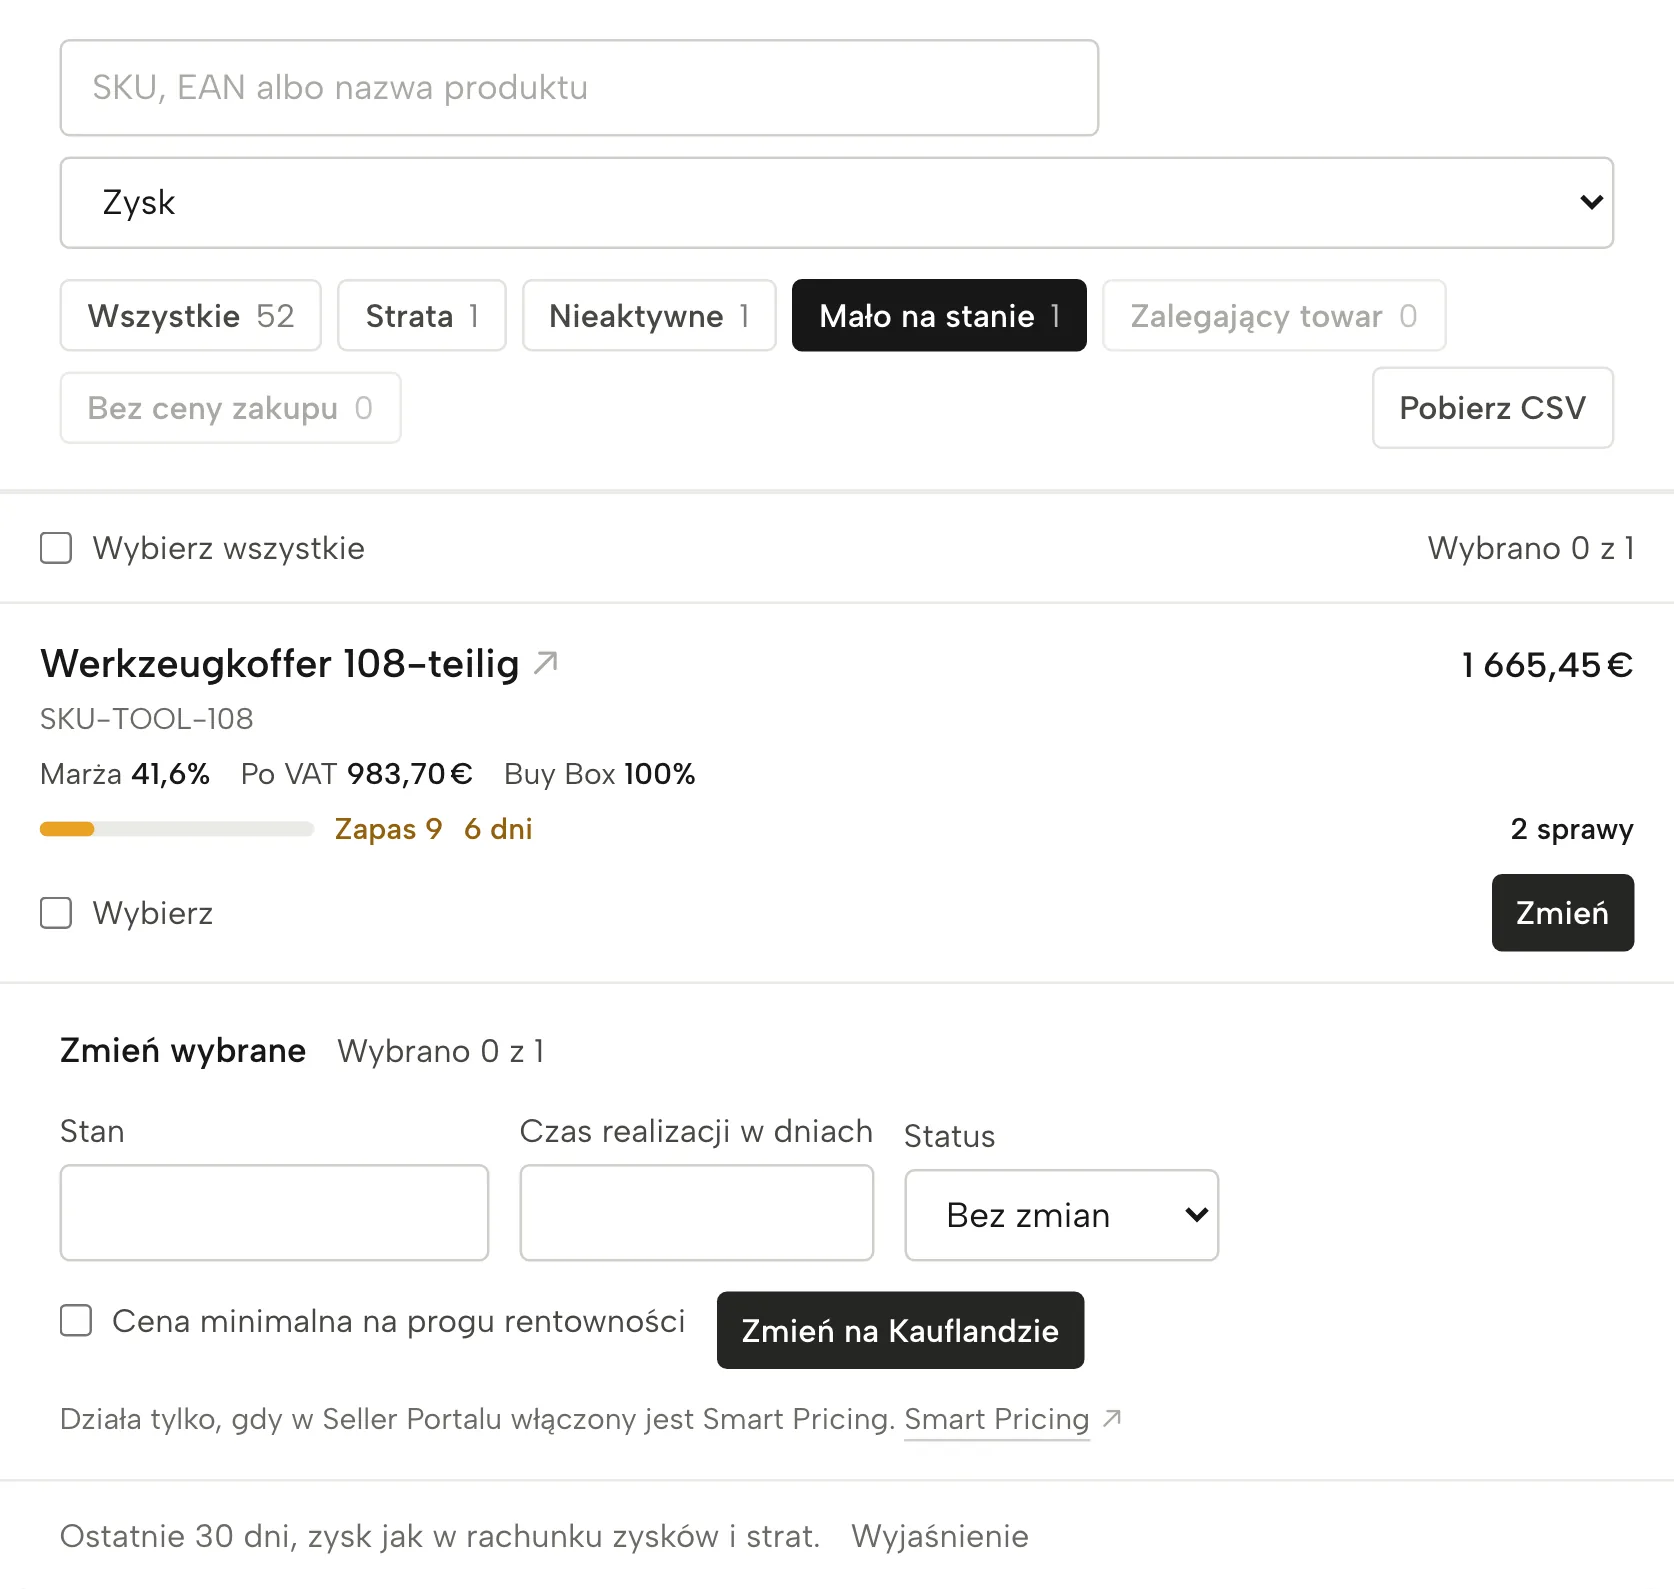Open Smart Pricing external arrow icon
This screenshot has height=1589, width=1674.
1112,1418
